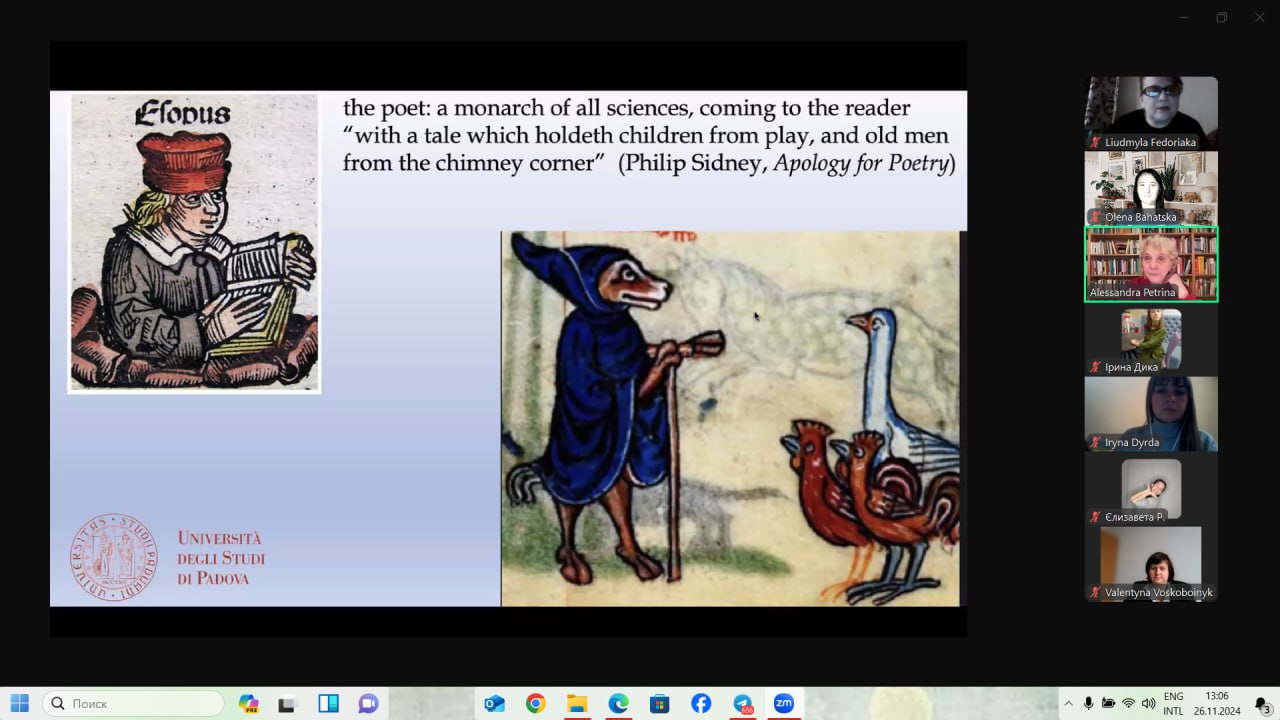This screenshot has height=720, width=1280.
Task: Switch ENG INTL input language
Action: 1173,704
